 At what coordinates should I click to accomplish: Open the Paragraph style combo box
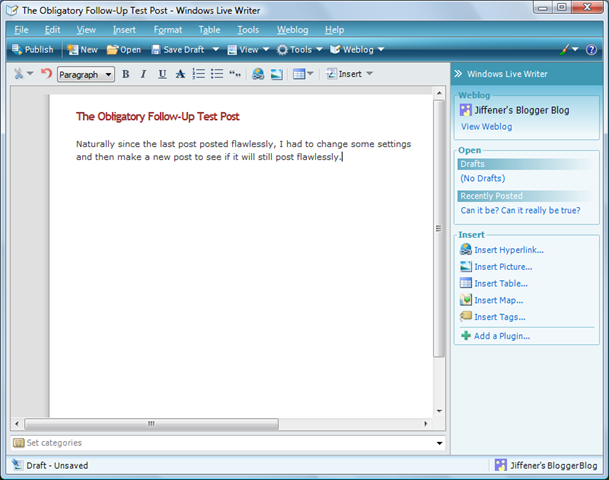coord(86,74)
